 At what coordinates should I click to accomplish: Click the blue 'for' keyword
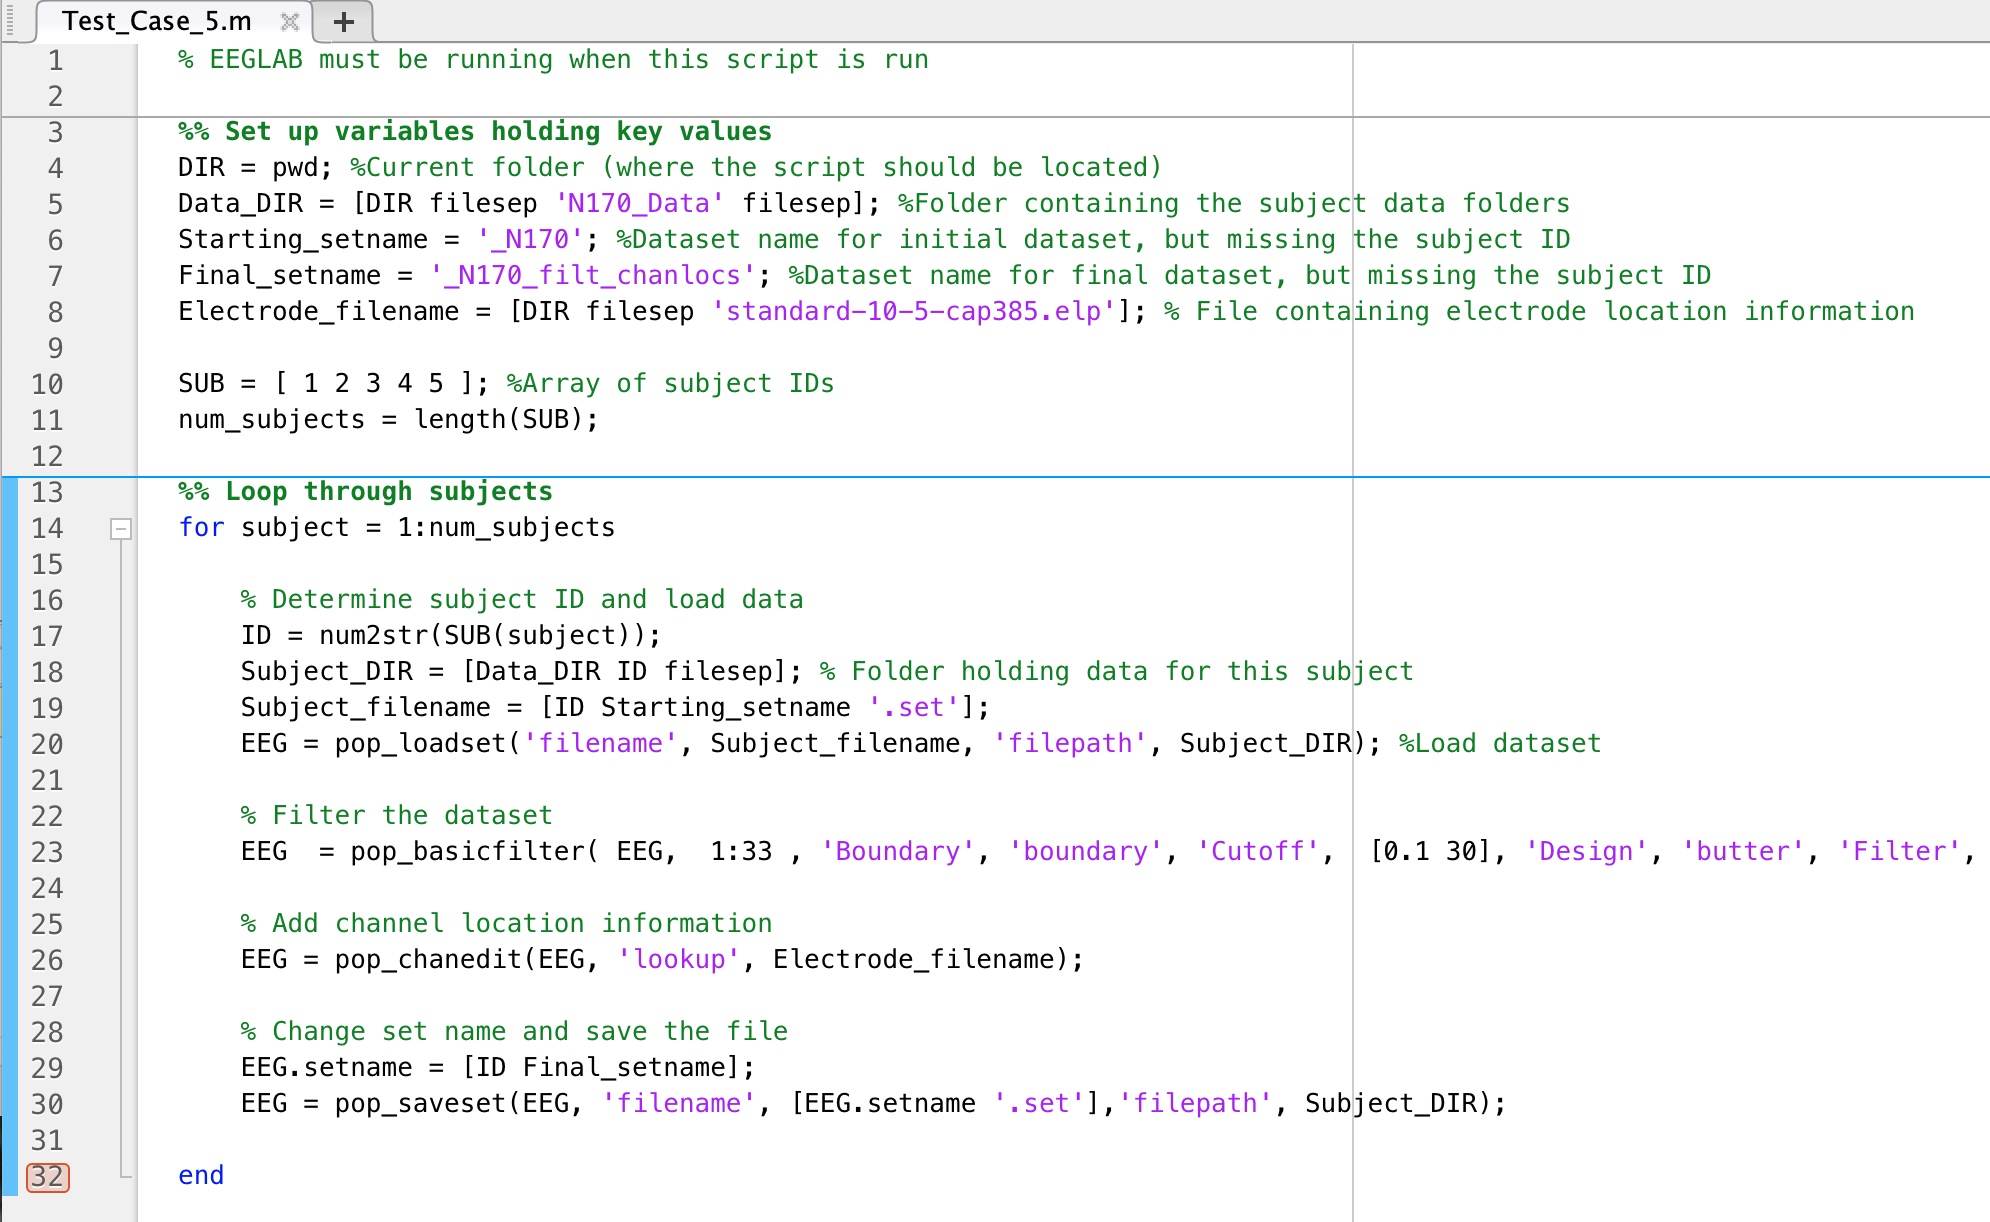tap(201, 528)
